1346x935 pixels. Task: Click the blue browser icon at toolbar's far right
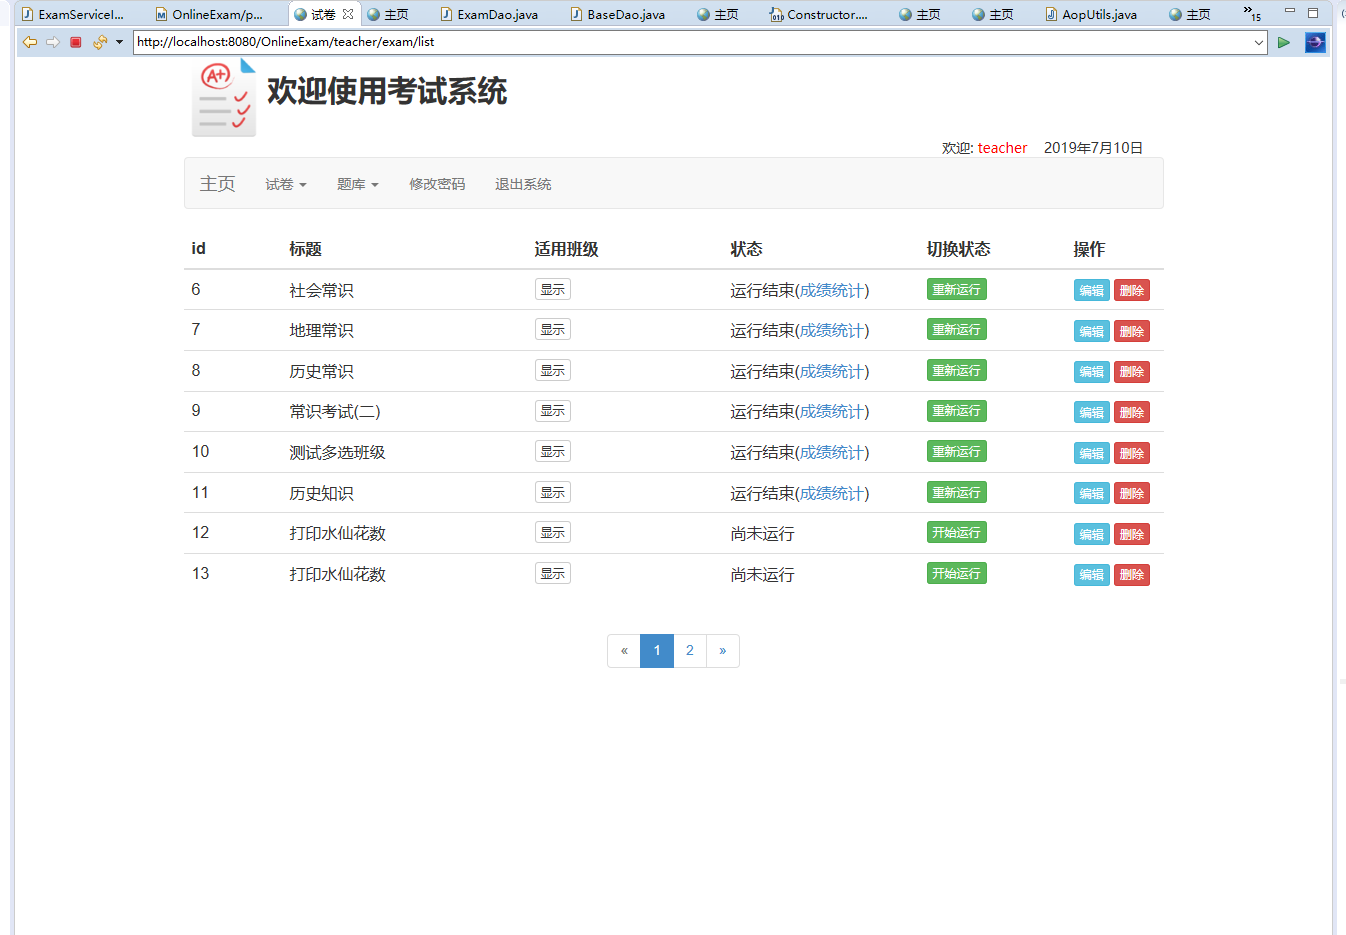coord(1315,42)
